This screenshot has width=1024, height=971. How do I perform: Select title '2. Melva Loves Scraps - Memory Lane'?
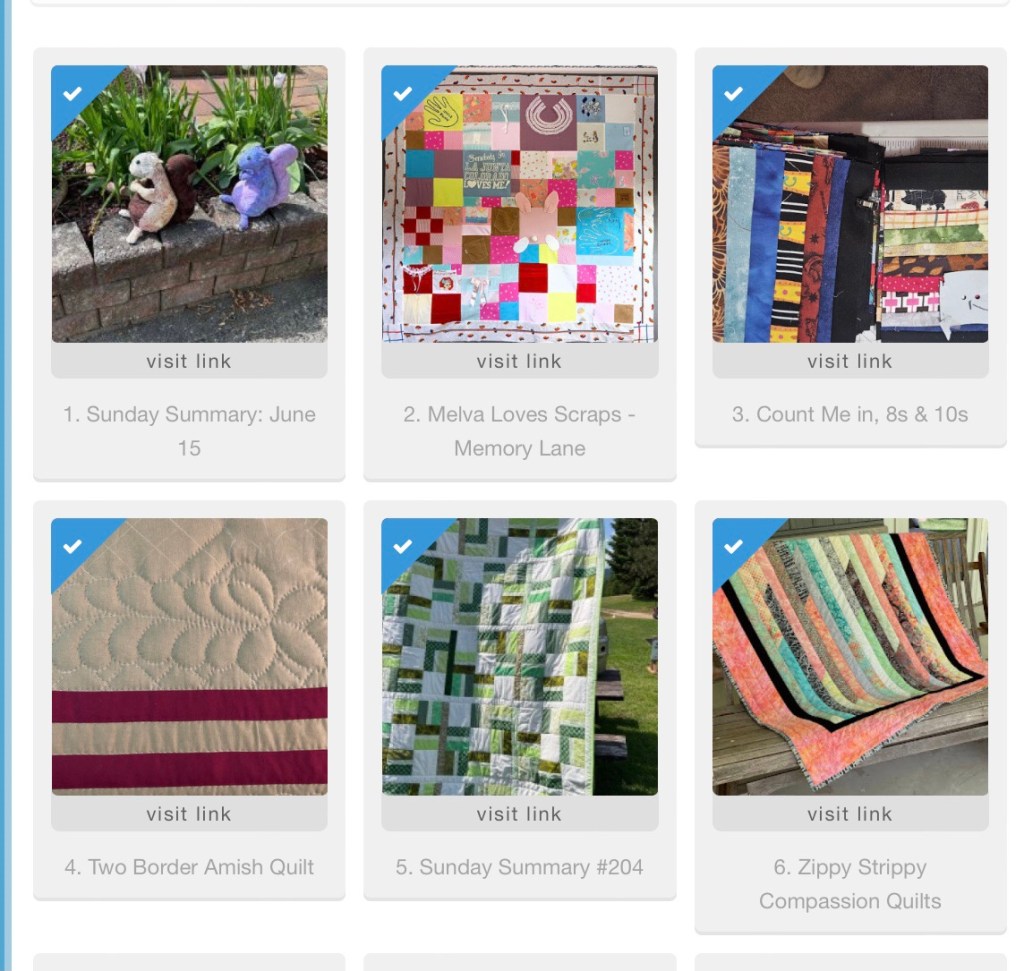(520, 431)
